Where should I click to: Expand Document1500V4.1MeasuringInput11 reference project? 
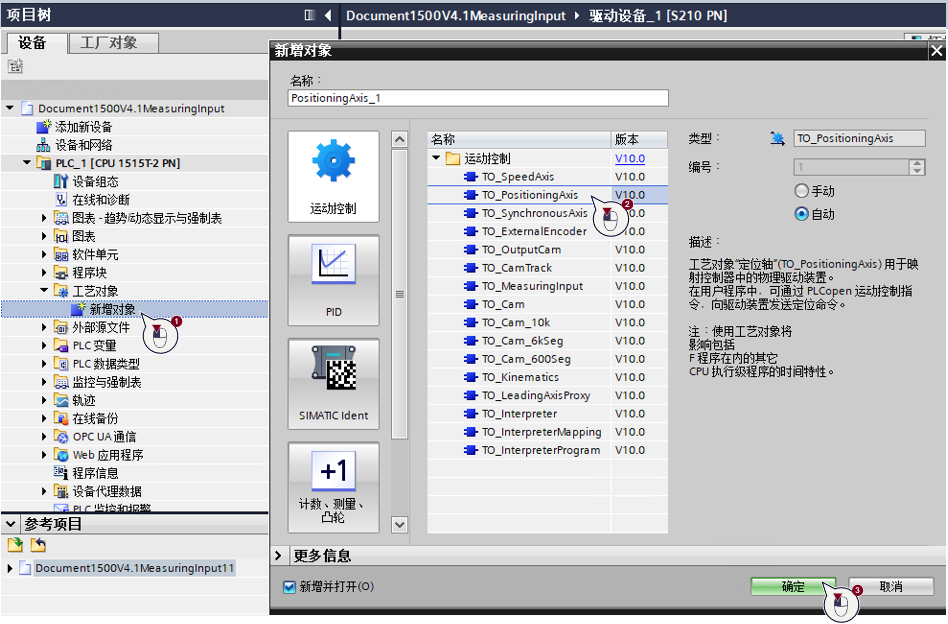(10, 568)
